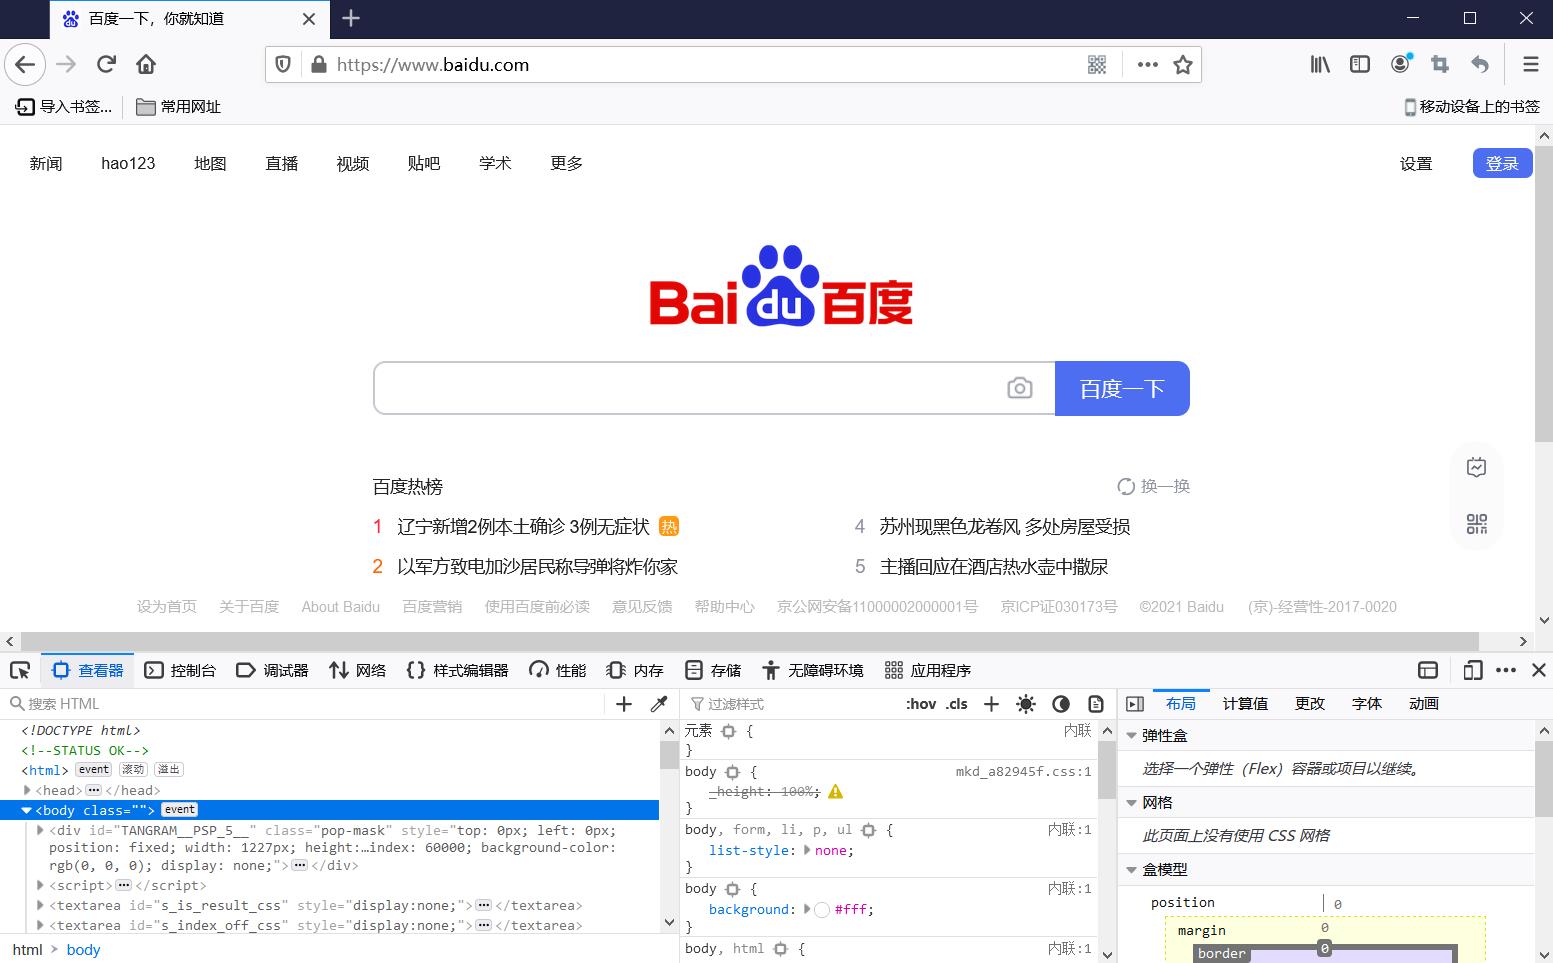Expand the list-style property value
This screenshot has width=1553, height=963.
808,850
